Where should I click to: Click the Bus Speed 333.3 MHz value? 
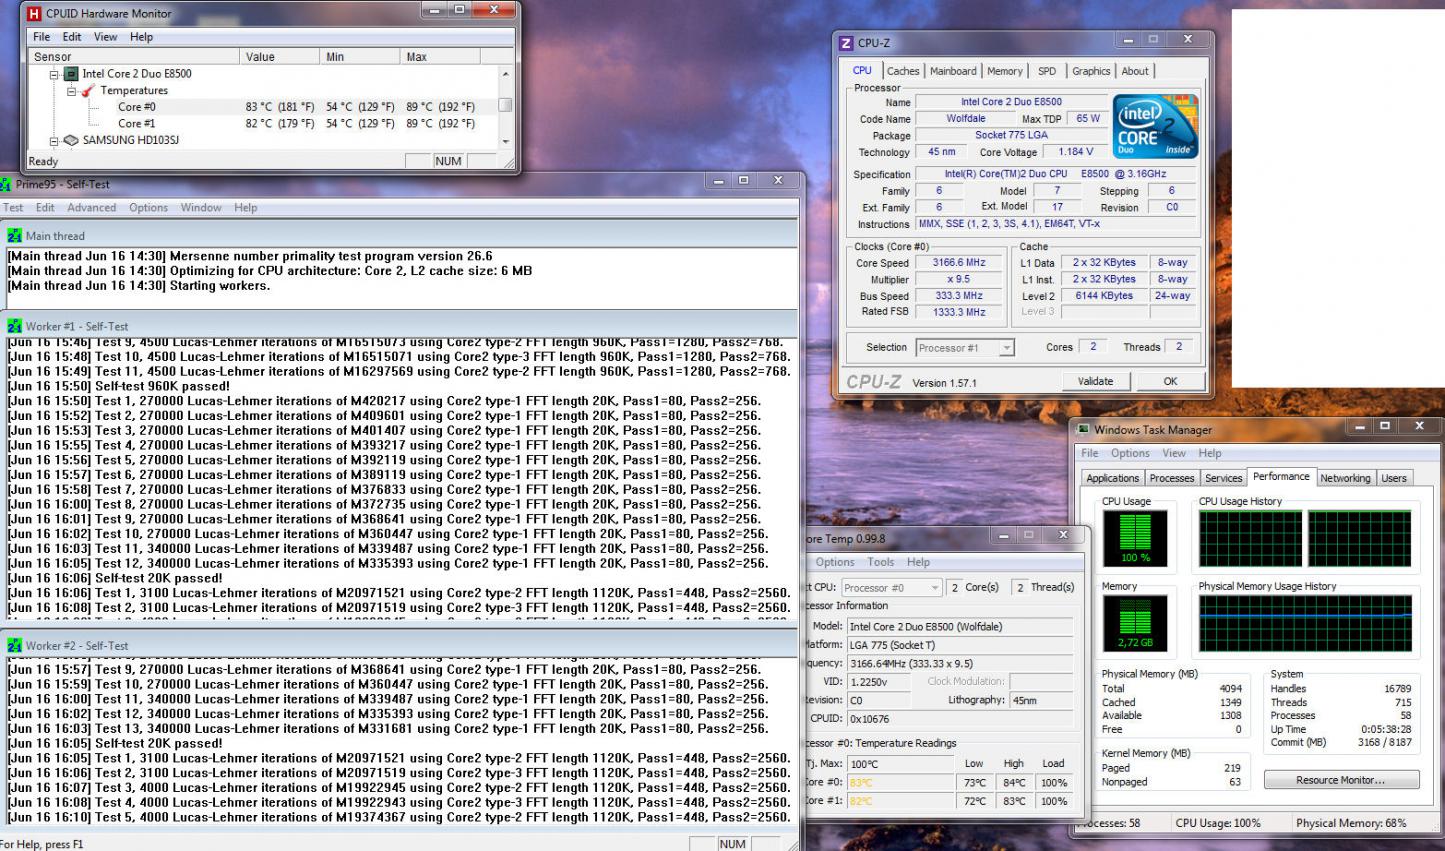[959, 296]
